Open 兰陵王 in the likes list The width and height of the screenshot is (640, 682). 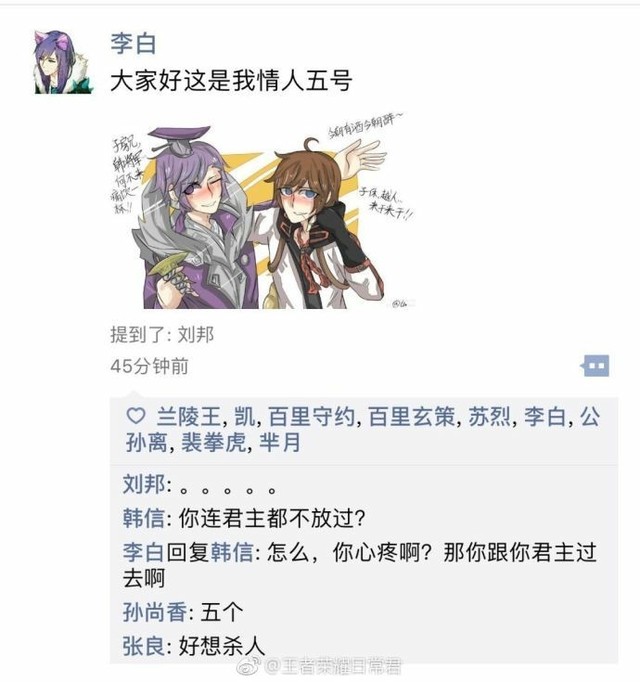point(188,416)
